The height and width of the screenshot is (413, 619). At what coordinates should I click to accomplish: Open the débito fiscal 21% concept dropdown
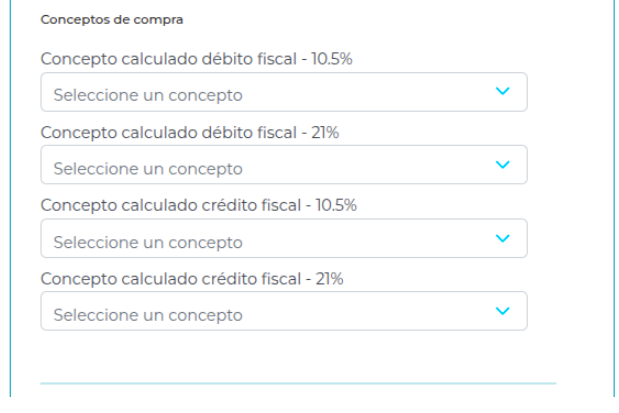pos(283,166)
